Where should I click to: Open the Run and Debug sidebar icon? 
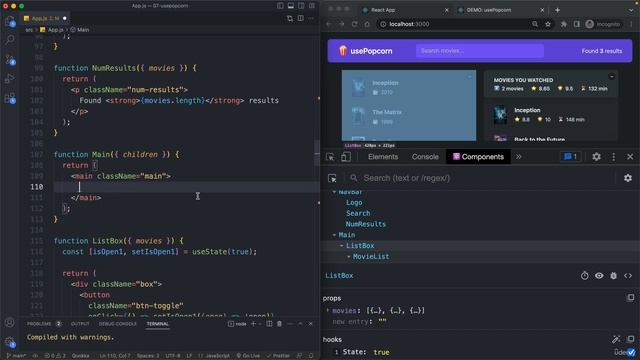click(x=9, y=78)
